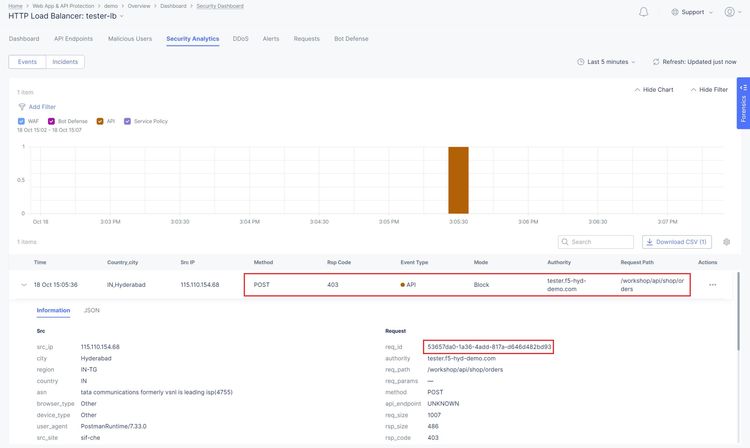Toggle the Bot Defense checkbox
The image size is (750, 448).
(x=51, y=121)
